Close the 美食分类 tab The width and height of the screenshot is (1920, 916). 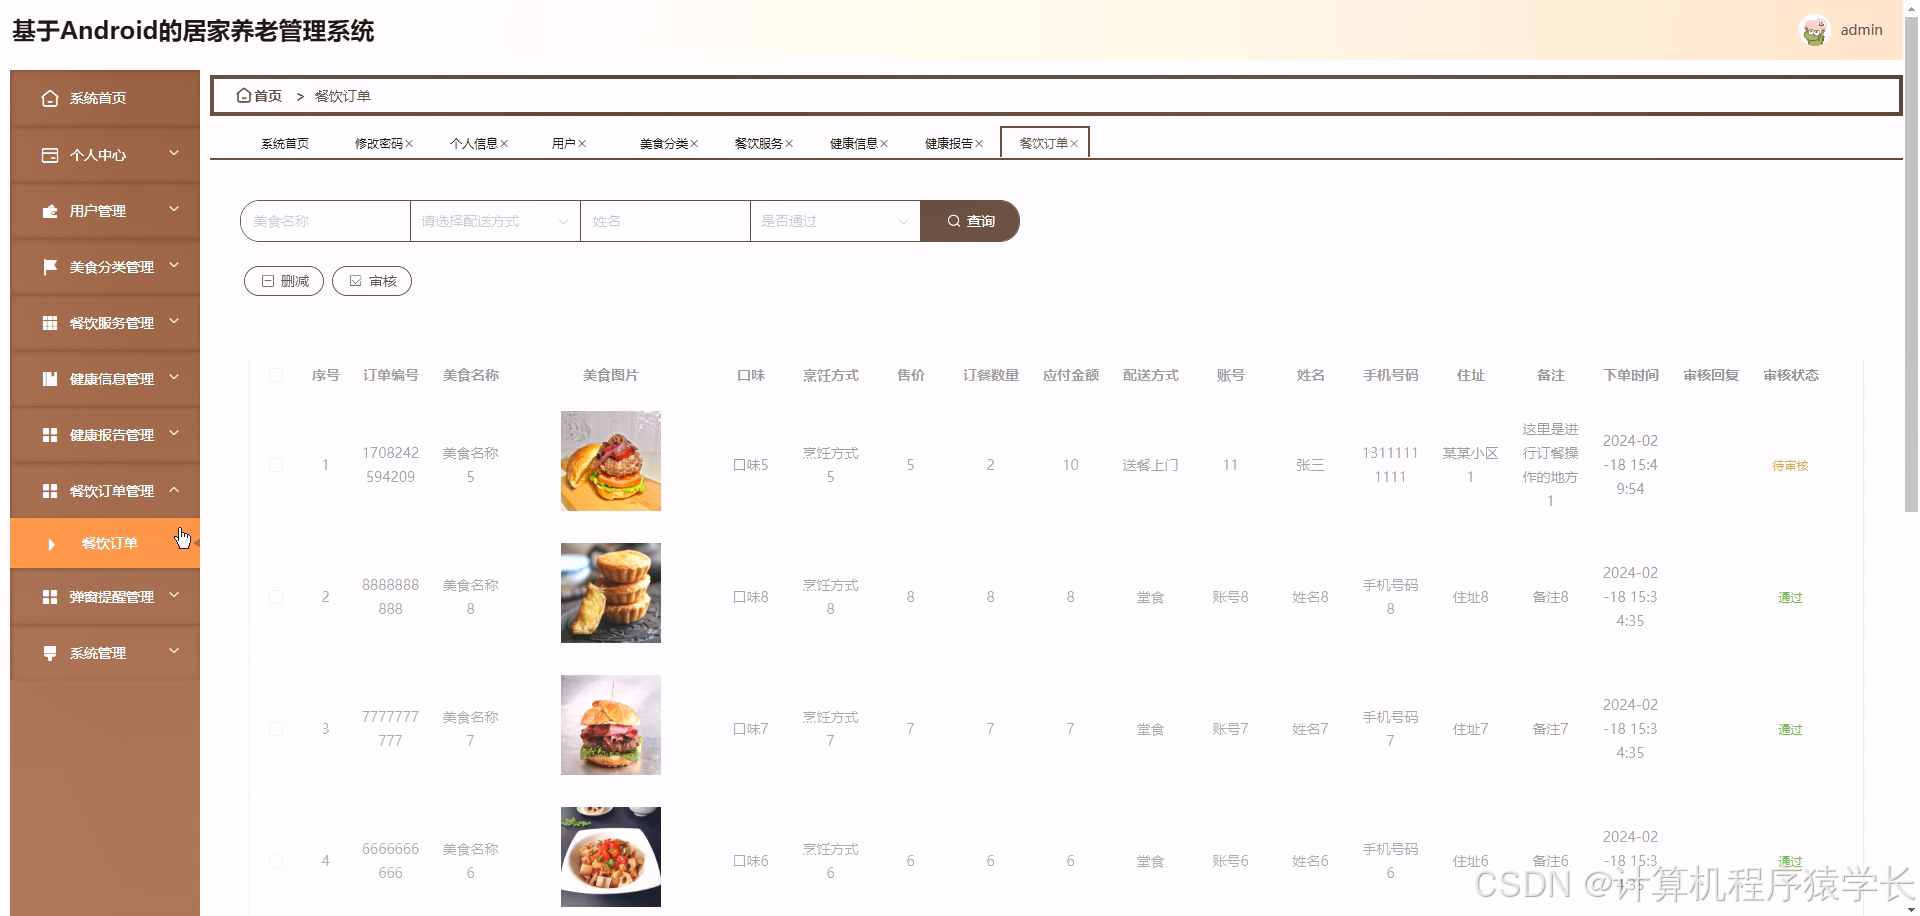[694, 144]
